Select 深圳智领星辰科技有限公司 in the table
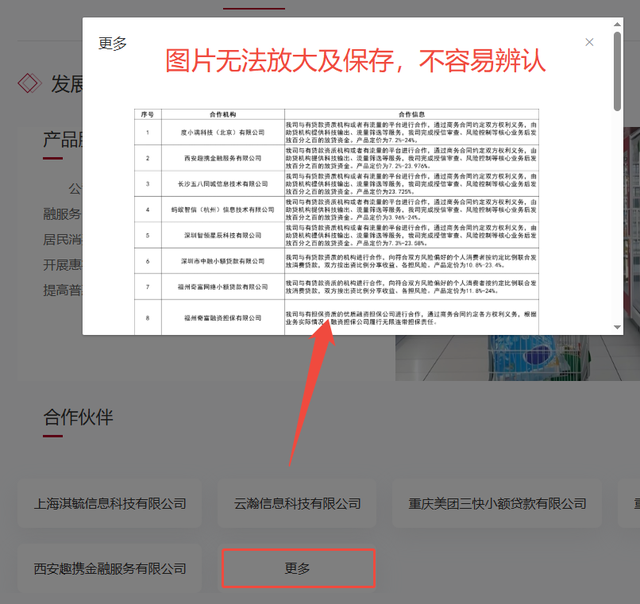640x604 pixels. pos(223,235)
